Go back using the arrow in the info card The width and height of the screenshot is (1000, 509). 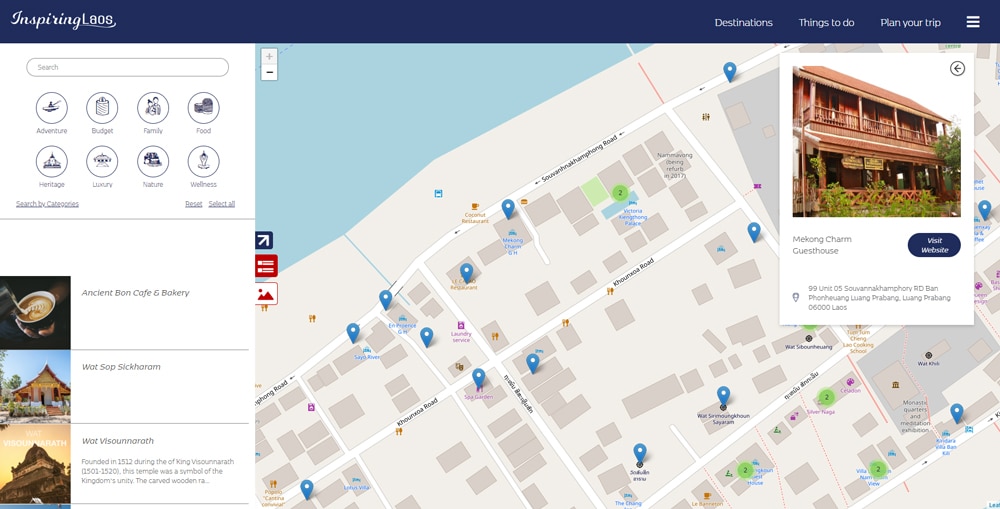[957, 68]
